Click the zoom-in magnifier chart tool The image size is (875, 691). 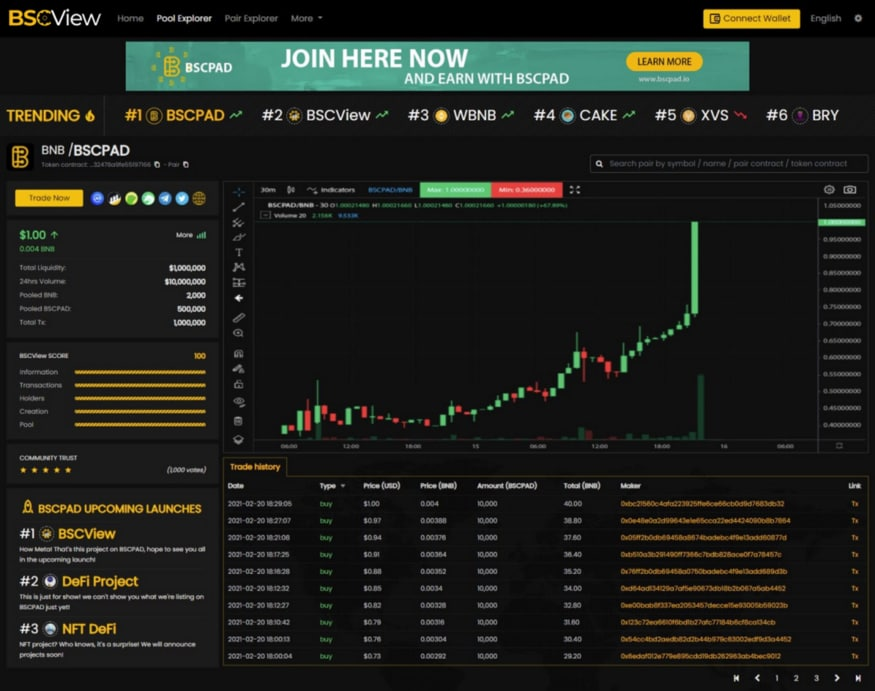point(239,333)
